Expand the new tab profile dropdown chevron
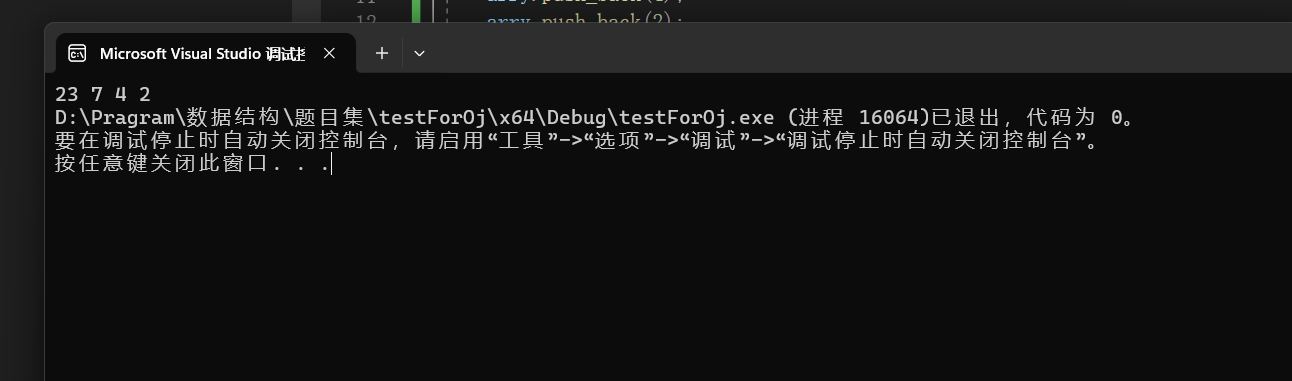 click(x=419, y=53)
